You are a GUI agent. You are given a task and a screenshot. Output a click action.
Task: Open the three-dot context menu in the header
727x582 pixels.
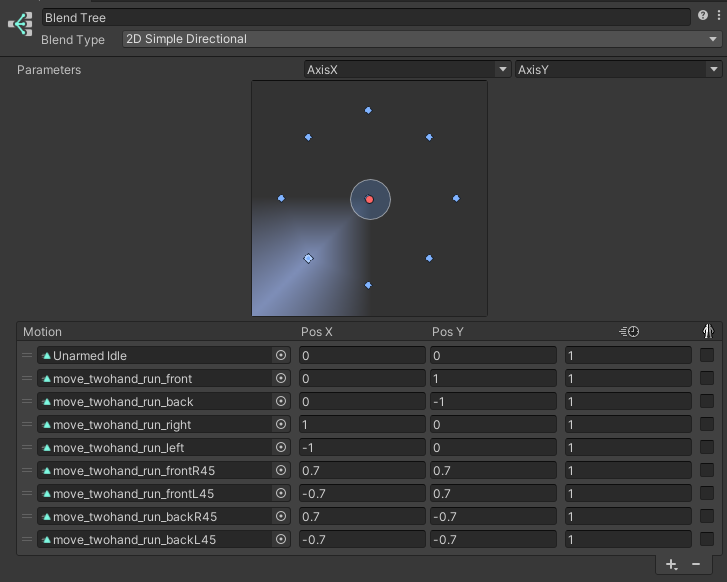click(719, 15)
